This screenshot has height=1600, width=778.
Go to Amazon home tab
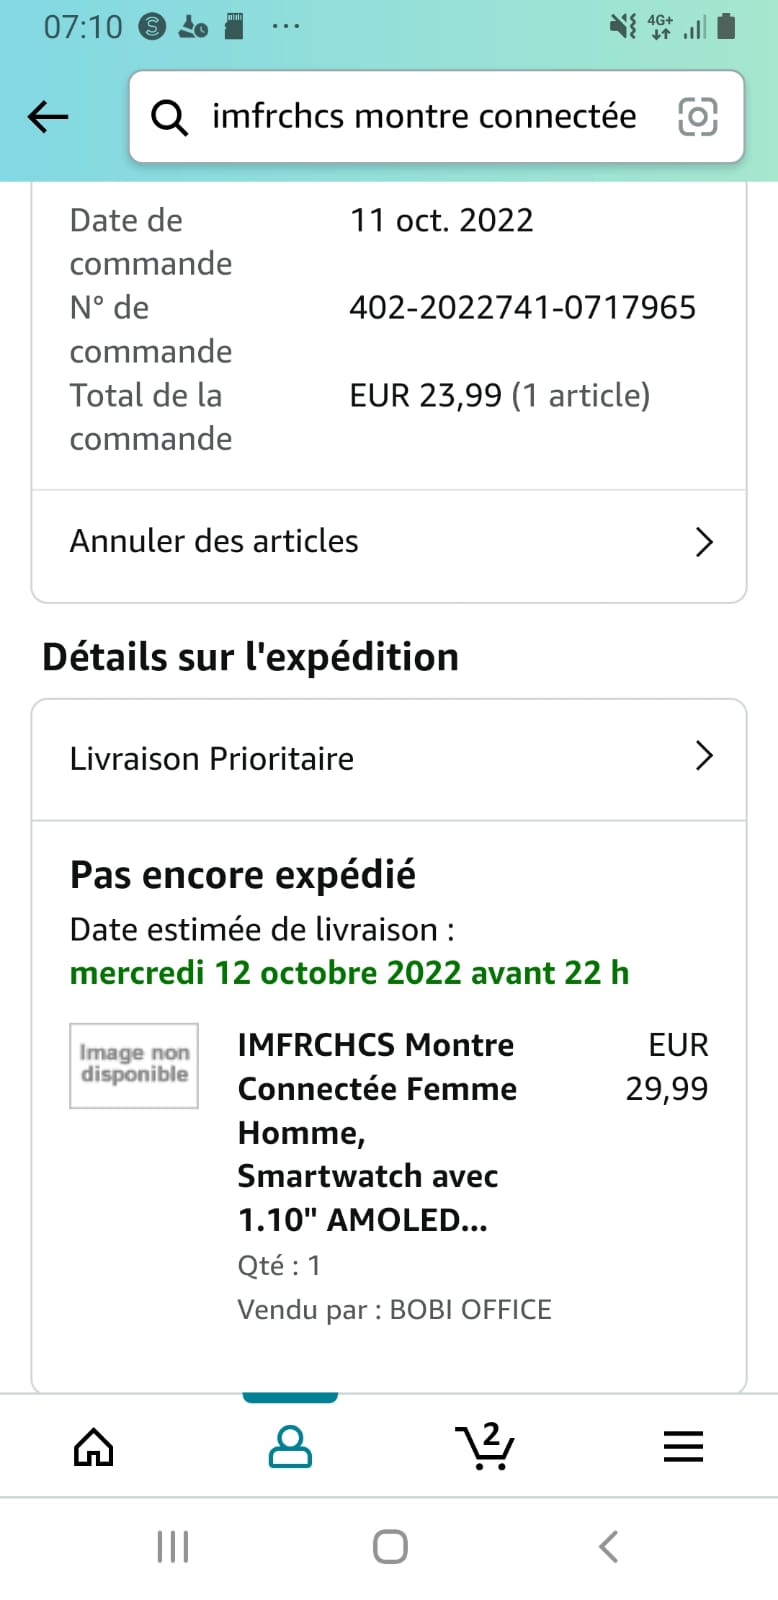94,1447
